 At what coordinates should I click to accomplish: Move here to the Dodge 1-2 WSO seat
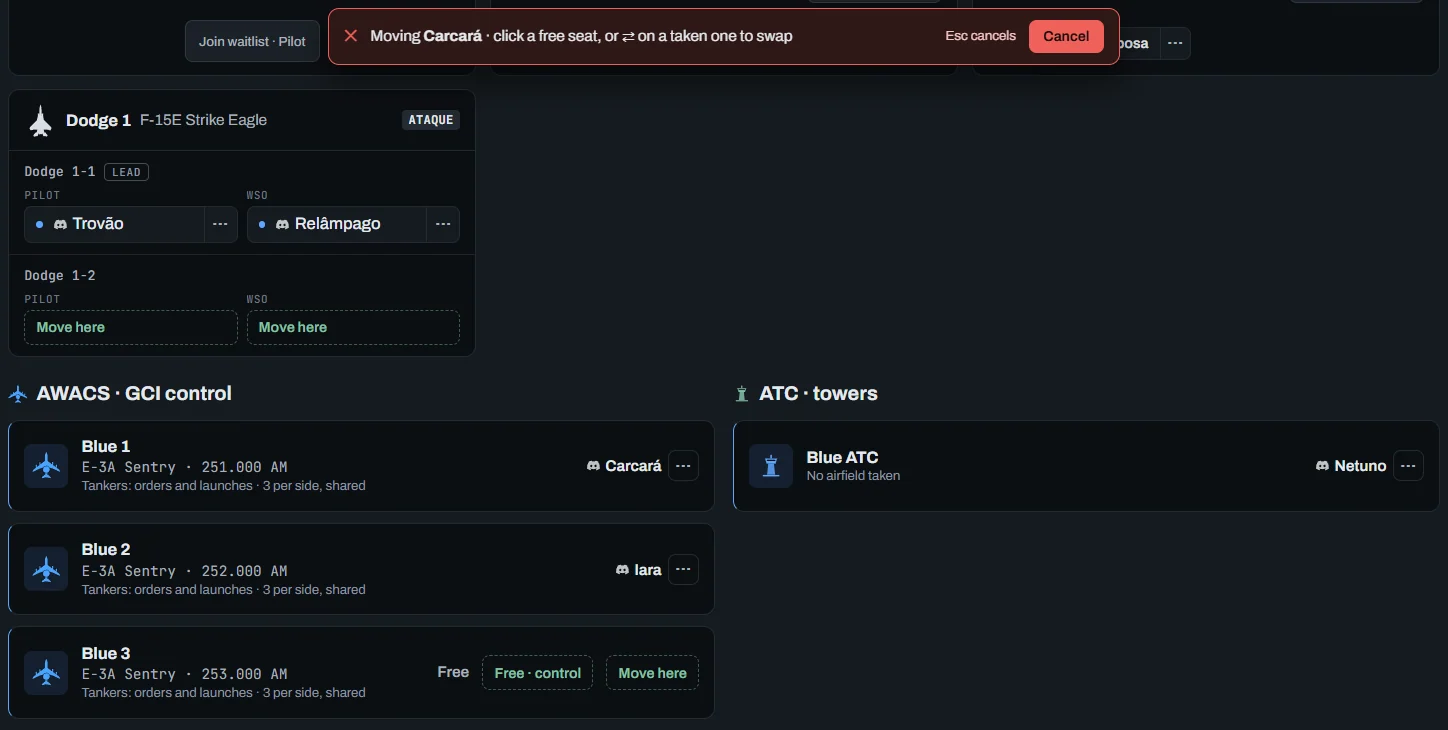(353, 327)
